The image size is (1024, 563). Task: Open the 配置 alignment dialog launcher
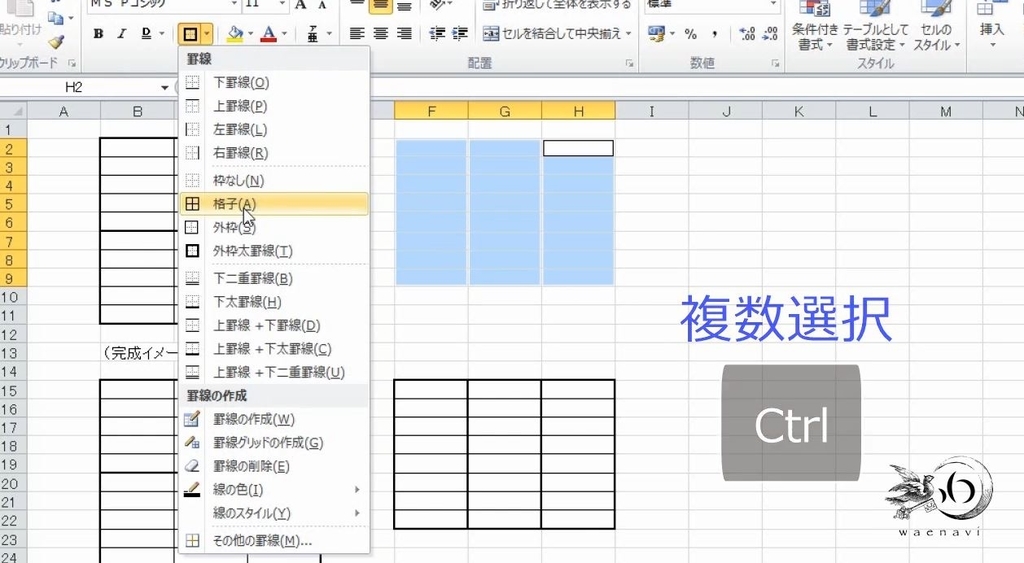pos(629,63)
